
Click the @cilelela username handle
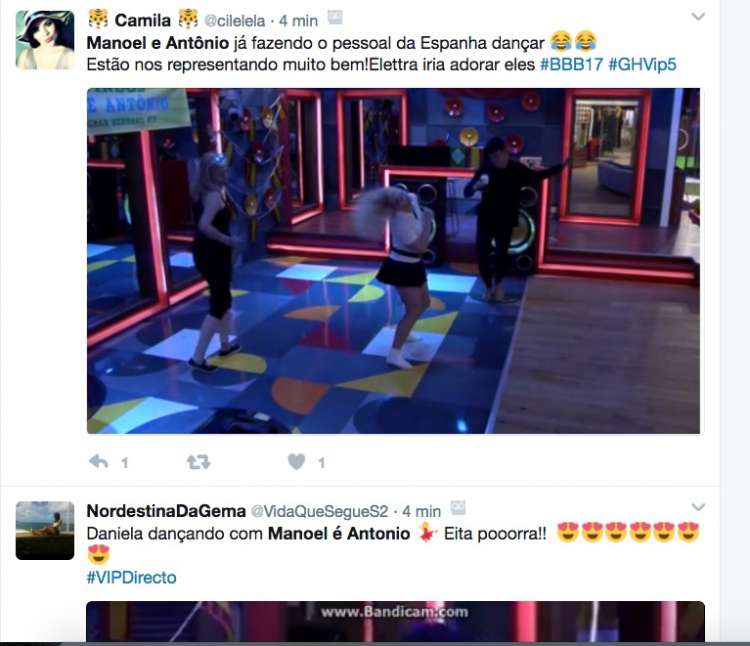tap(234, 21)
